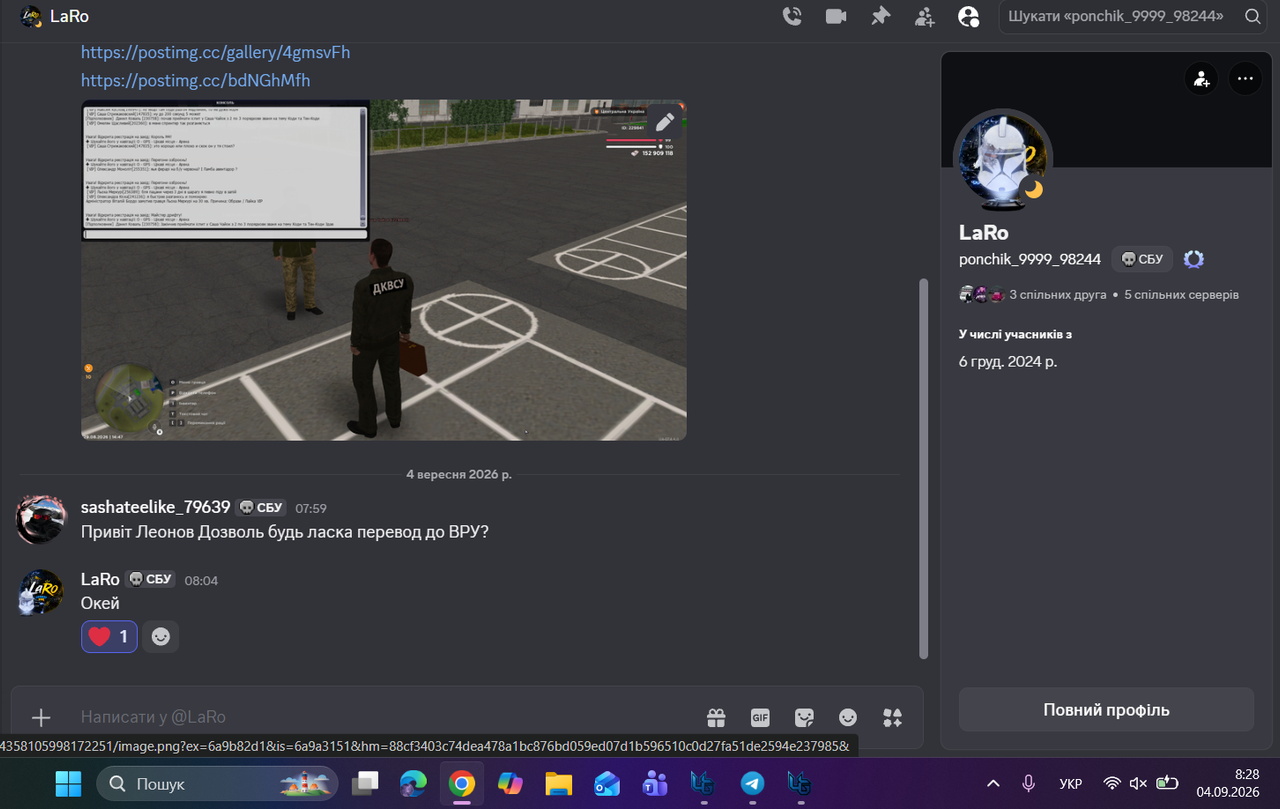This screenshot has width=1280, height=809.
Task: Open the three-dot more options in profile panel
Action: [1245, 78]
